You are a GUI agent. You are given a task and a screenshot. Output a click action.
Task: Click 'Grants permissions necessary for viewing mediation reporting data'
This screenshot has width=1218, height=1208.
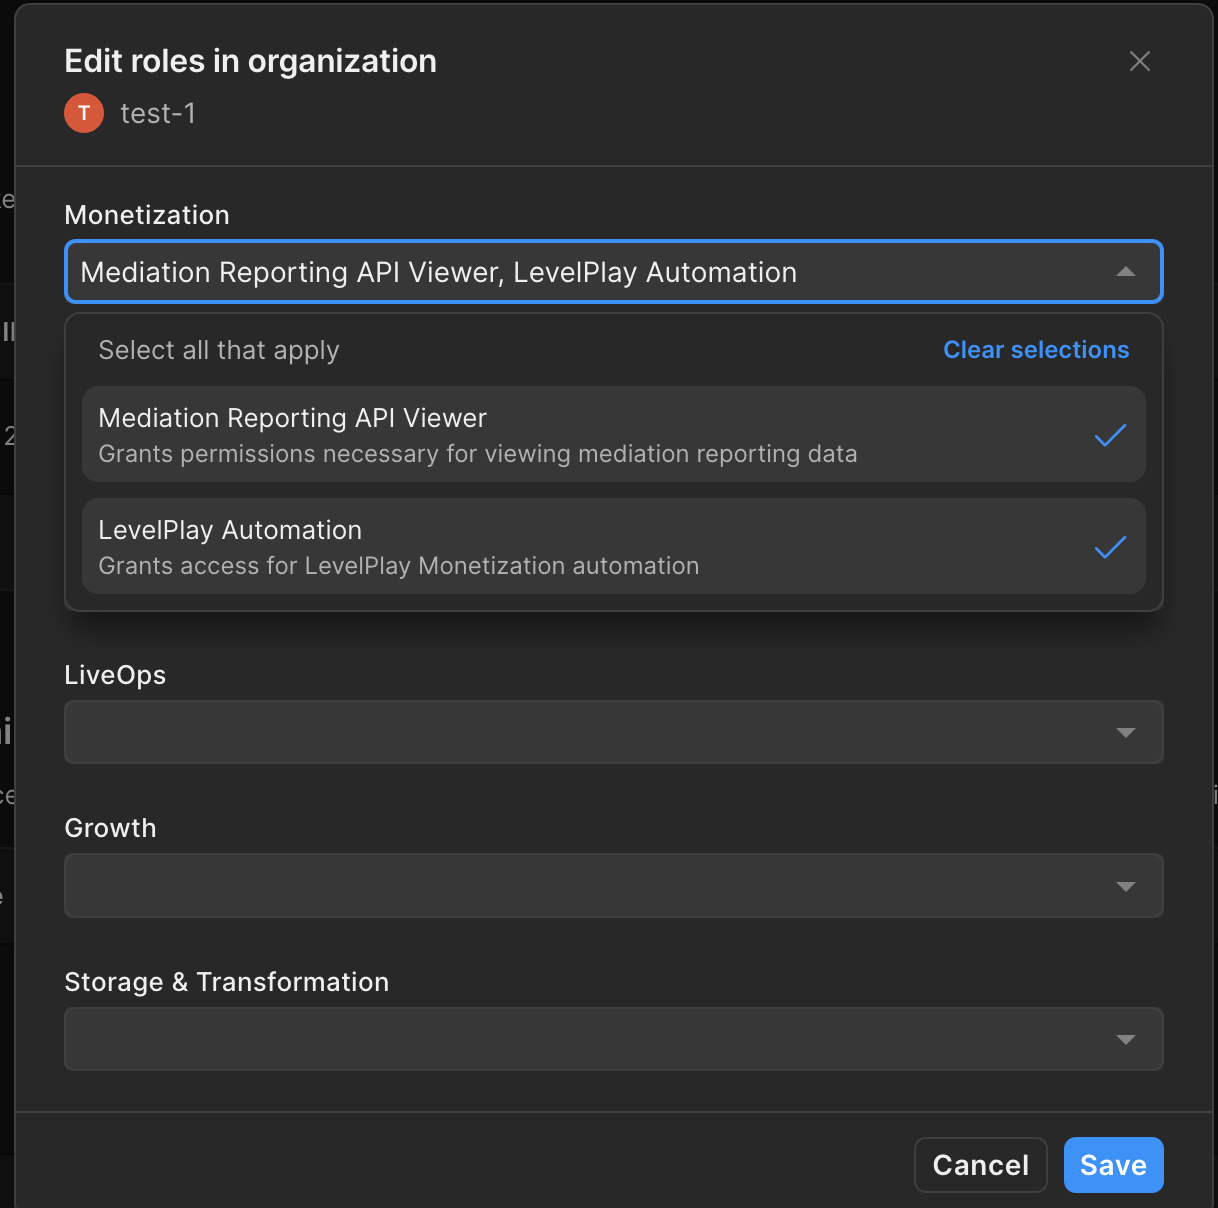[478, 454]
